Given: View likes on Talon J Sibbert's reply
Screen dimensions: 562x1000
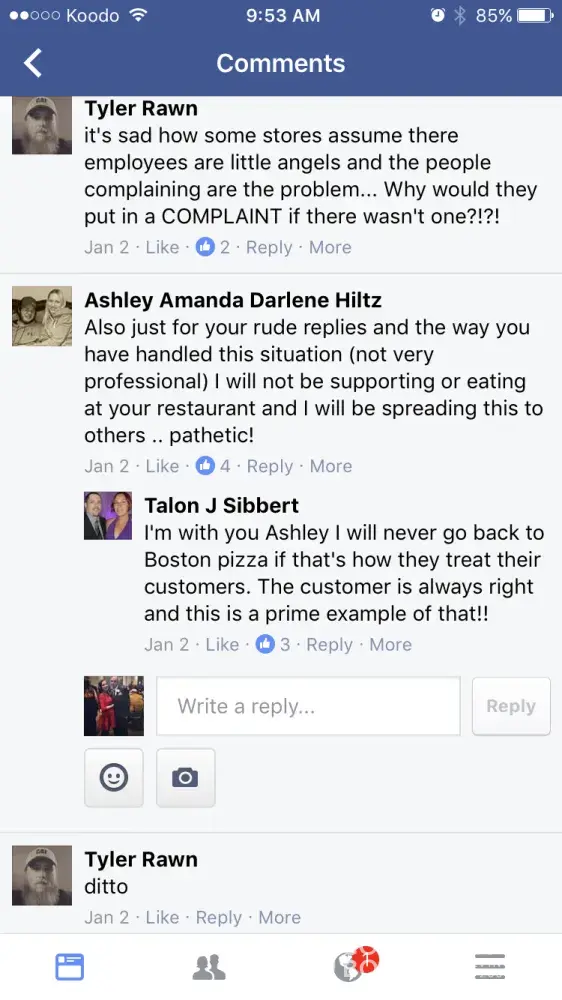Looking at the screenshot, I should [x=265, y=645].
